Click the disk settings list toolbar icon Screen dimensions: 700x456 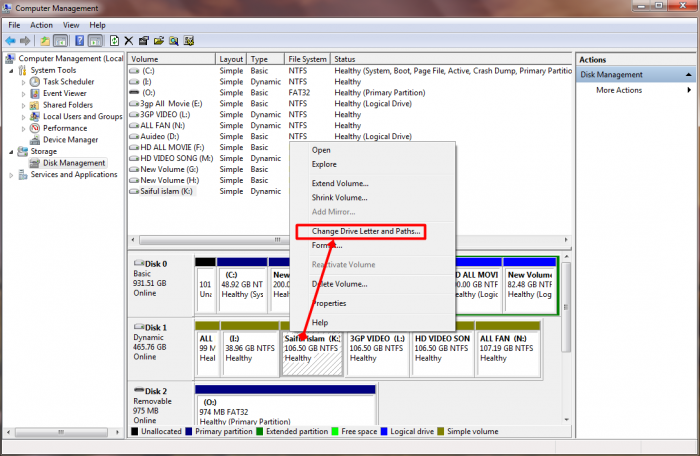189,41
